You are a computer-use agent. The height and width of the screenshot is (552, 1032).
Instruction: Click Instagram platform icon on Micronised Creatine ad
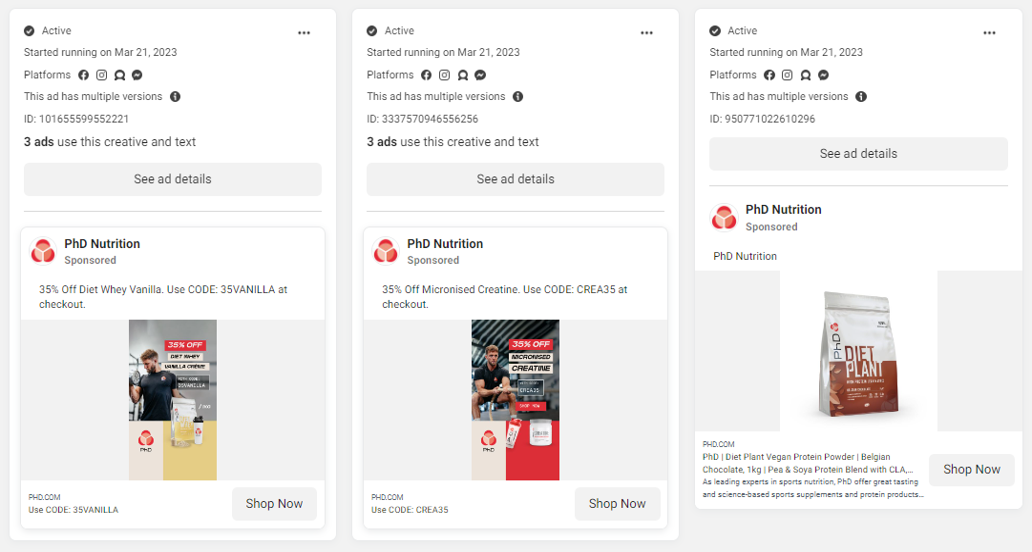pos(444,75)
